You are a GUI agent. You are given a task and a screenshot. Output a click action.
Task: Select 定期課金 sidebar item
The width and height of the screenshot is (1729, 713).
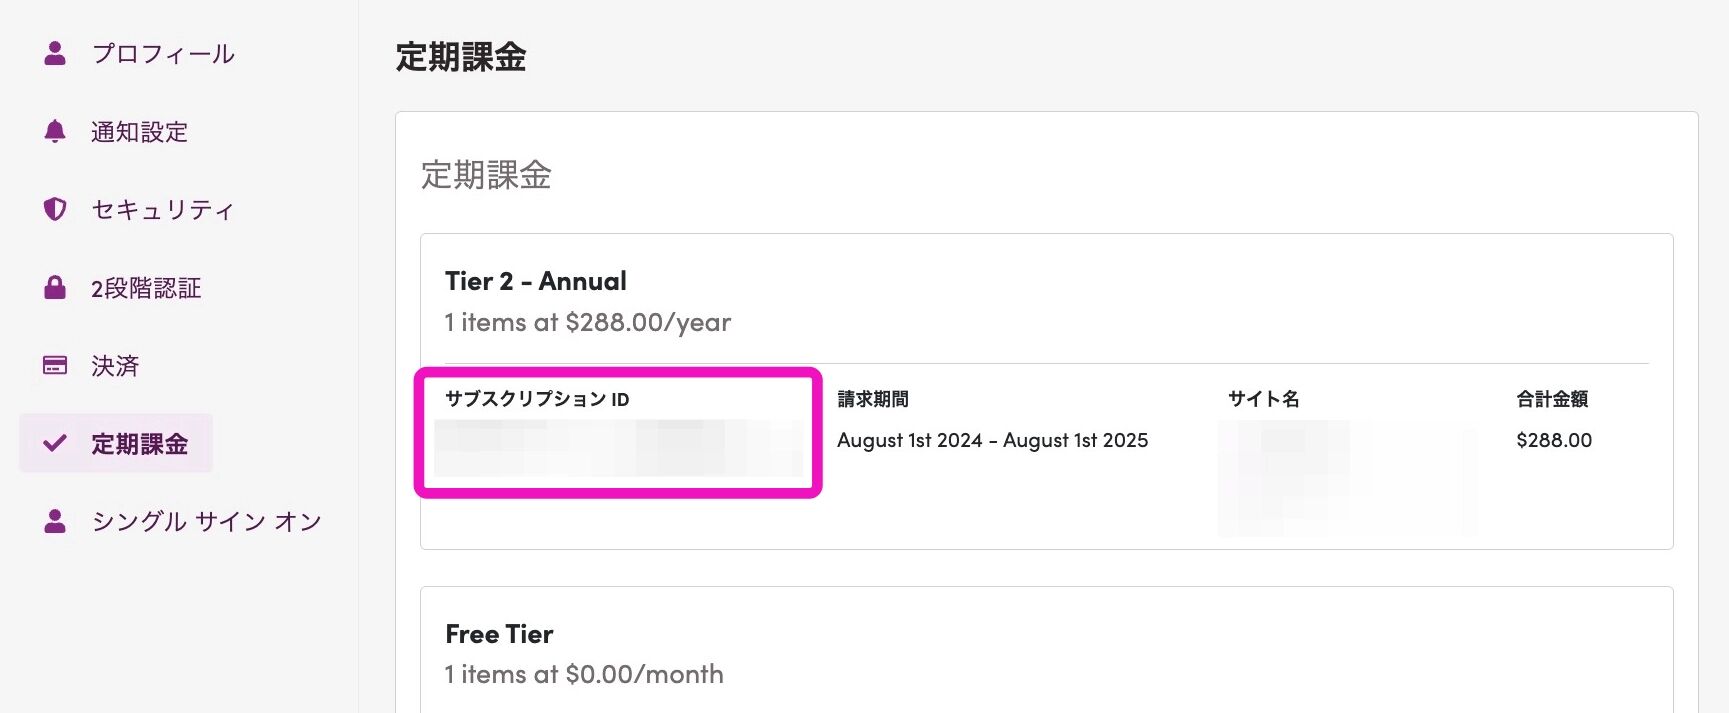click(x=139, y=444)
